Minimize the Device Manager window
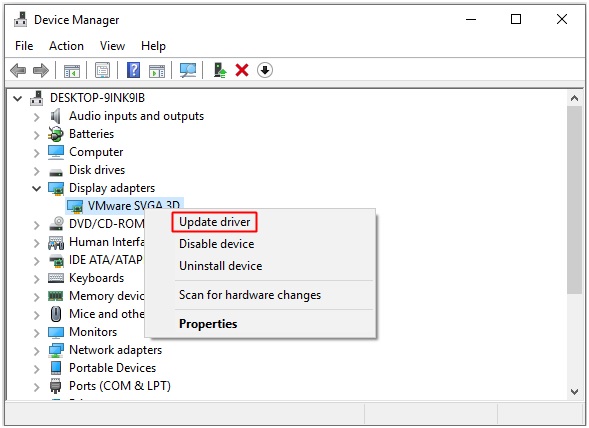Screen dimensions: 589x428 [471, 19]
